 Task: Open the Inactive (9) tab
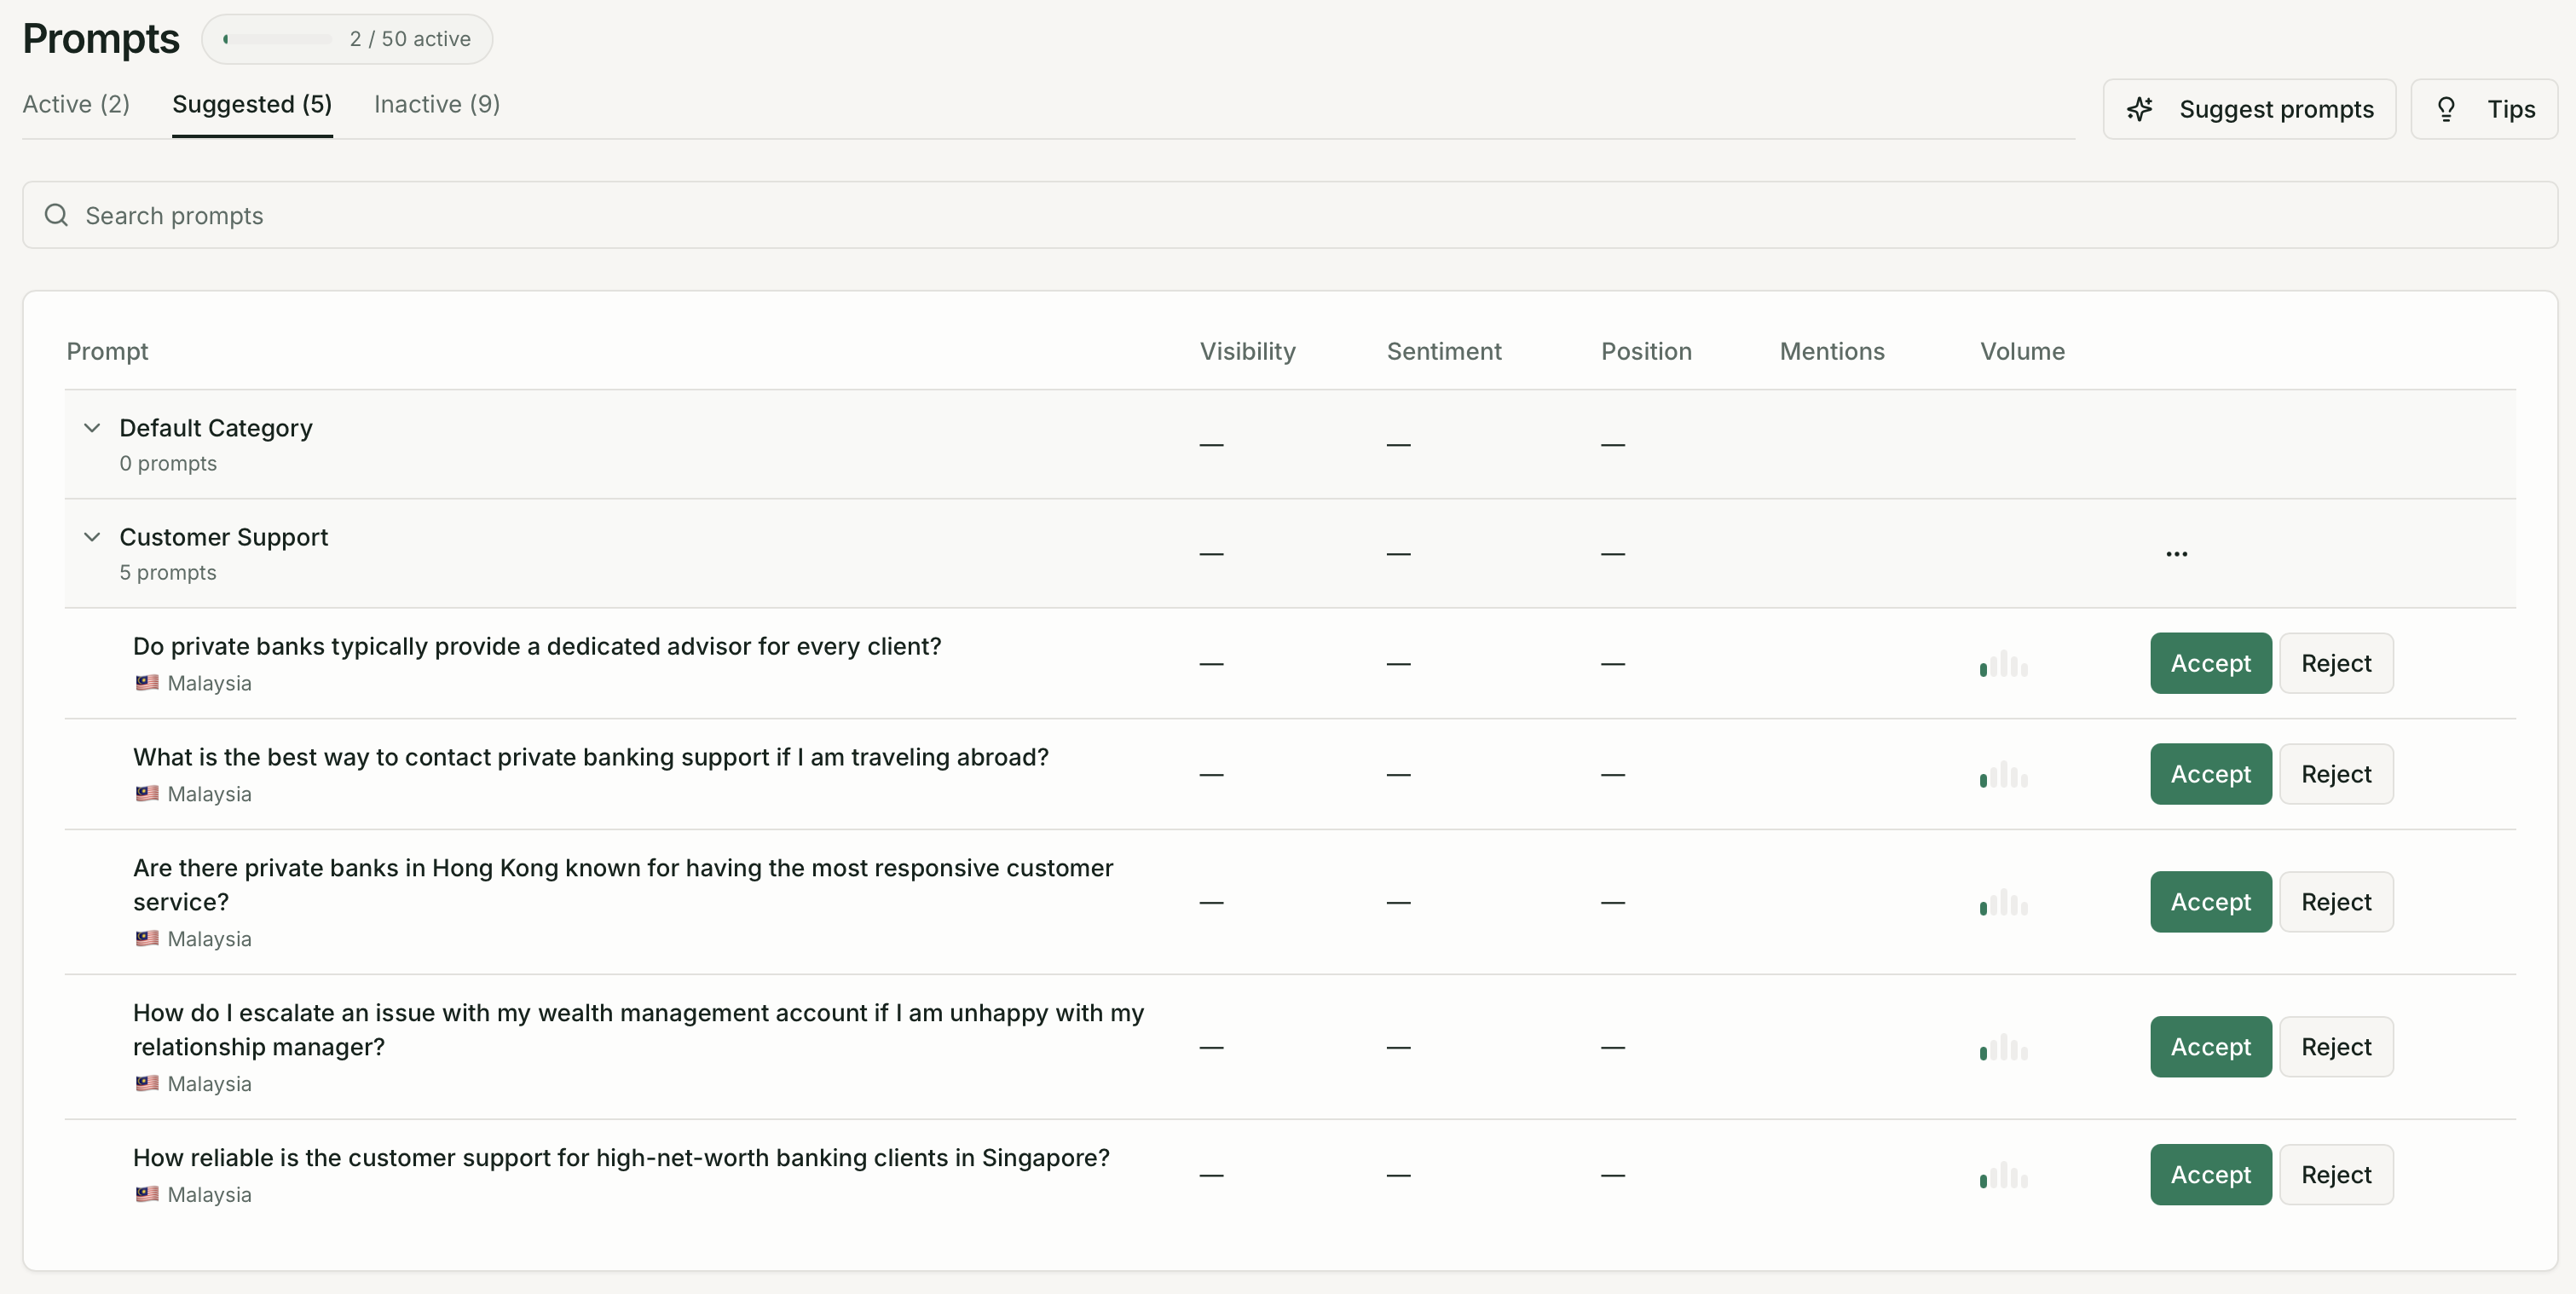coord(437,104)
